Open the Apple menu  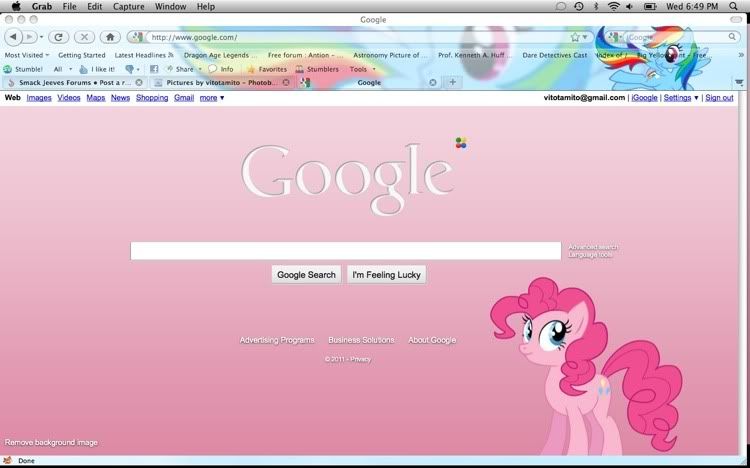pyautogui.click(x=16, y=6)
